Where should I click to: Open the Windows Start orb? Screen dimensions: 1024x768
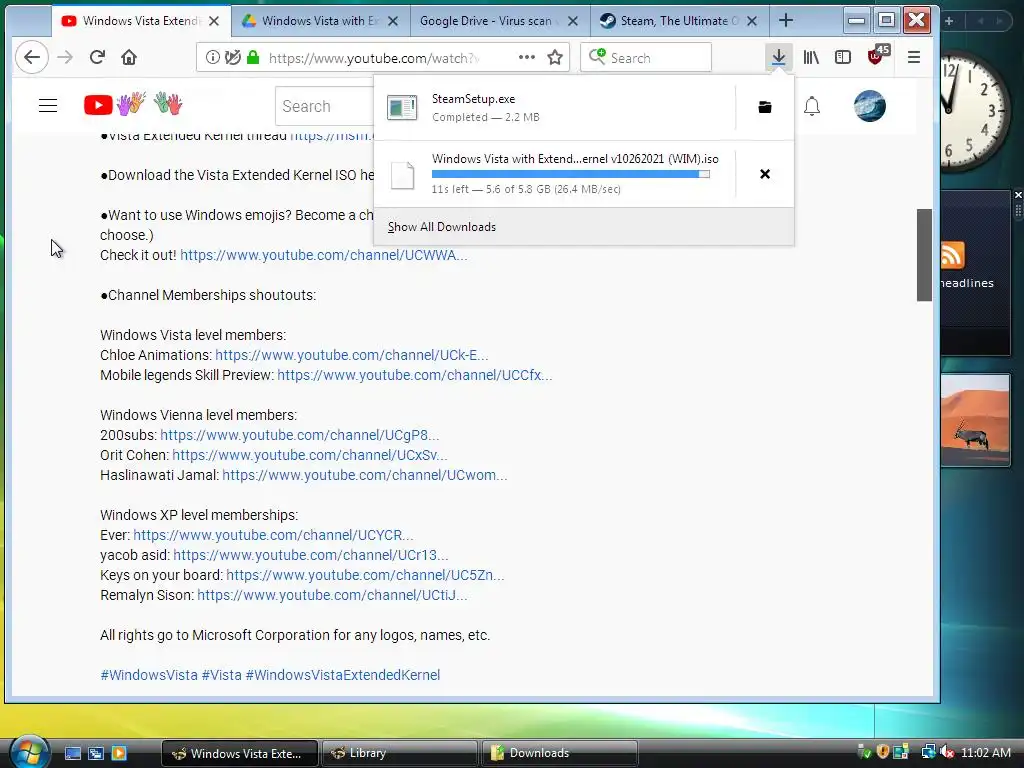click(28, 751)
